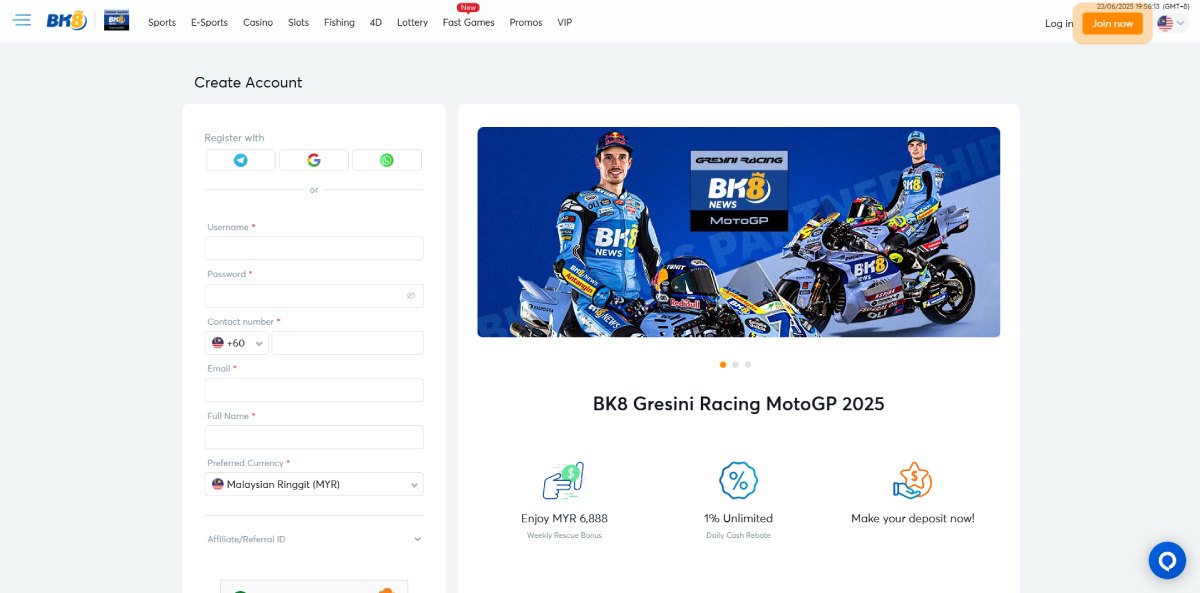
Task: Open the +60 country code dropdown
Action: click(237, 343)
